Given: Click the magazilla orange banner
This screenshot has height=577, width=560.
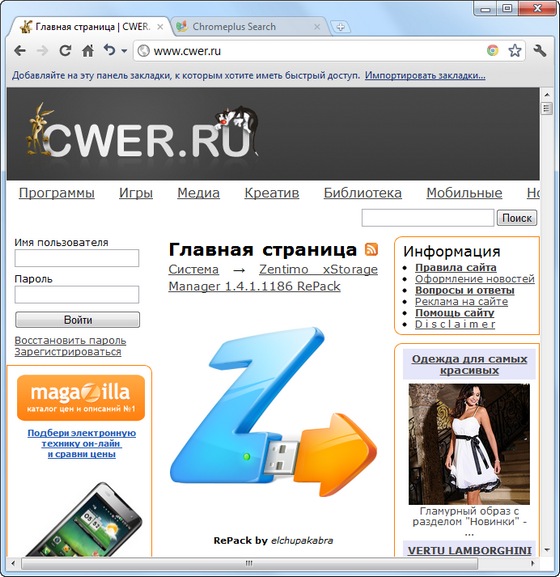Looking at the screenshot, I should pos(81,397).
